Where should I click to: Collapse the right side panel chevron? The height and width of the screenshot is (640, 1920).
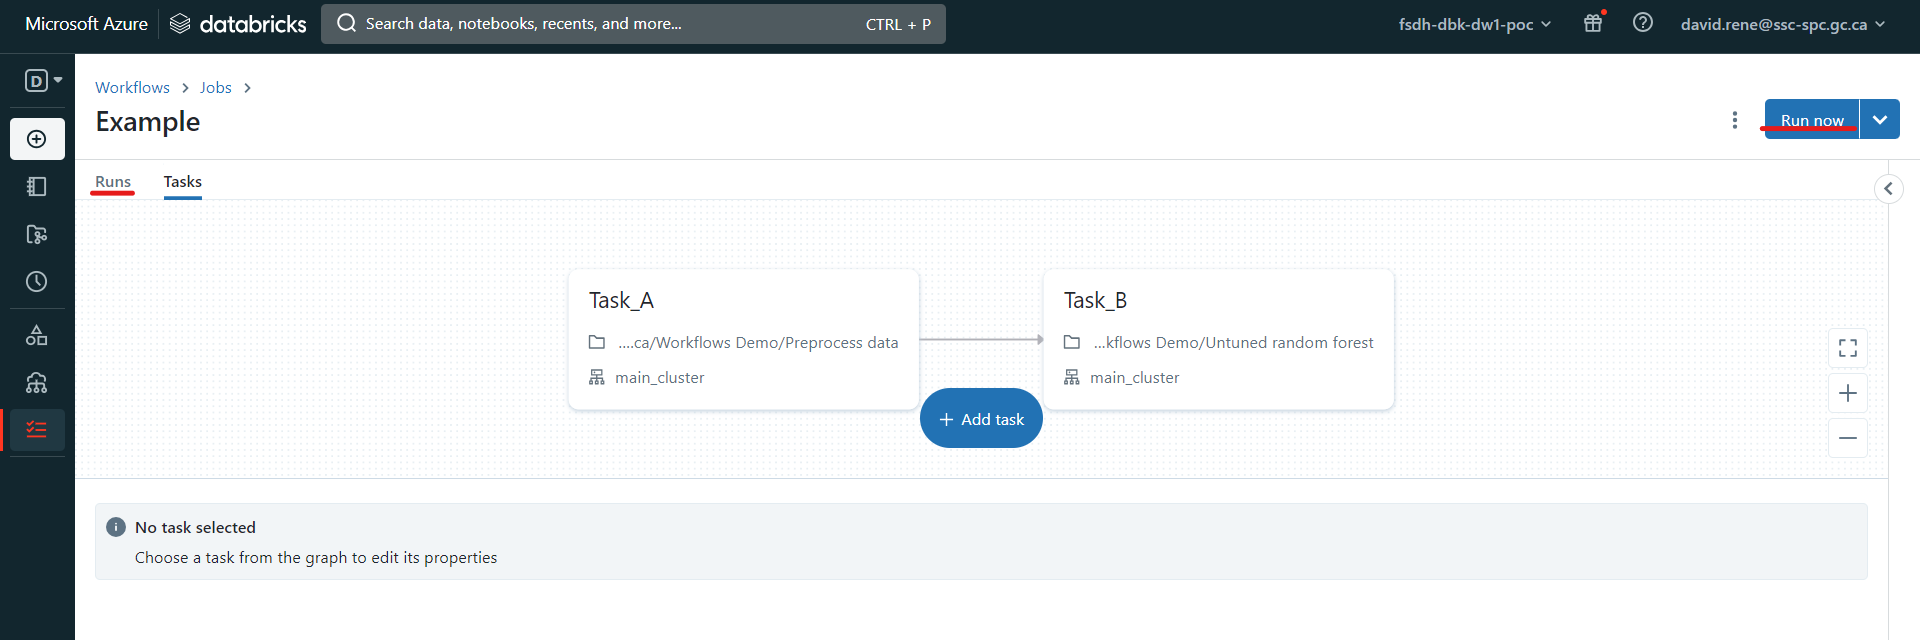[x=1888, y=188]
